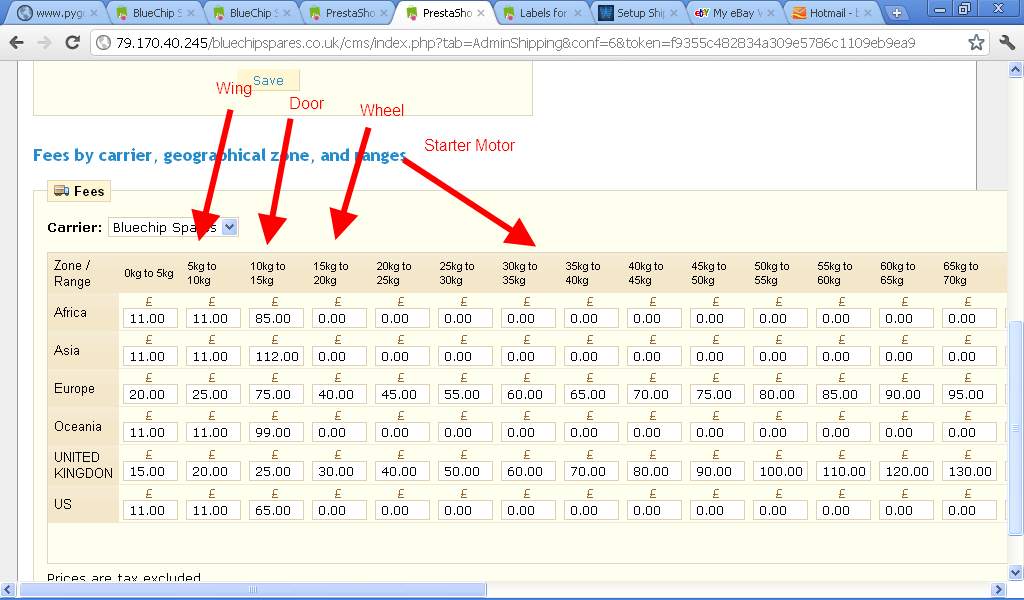Edit US 5kg to 10kg fee field

coord(213,511)
